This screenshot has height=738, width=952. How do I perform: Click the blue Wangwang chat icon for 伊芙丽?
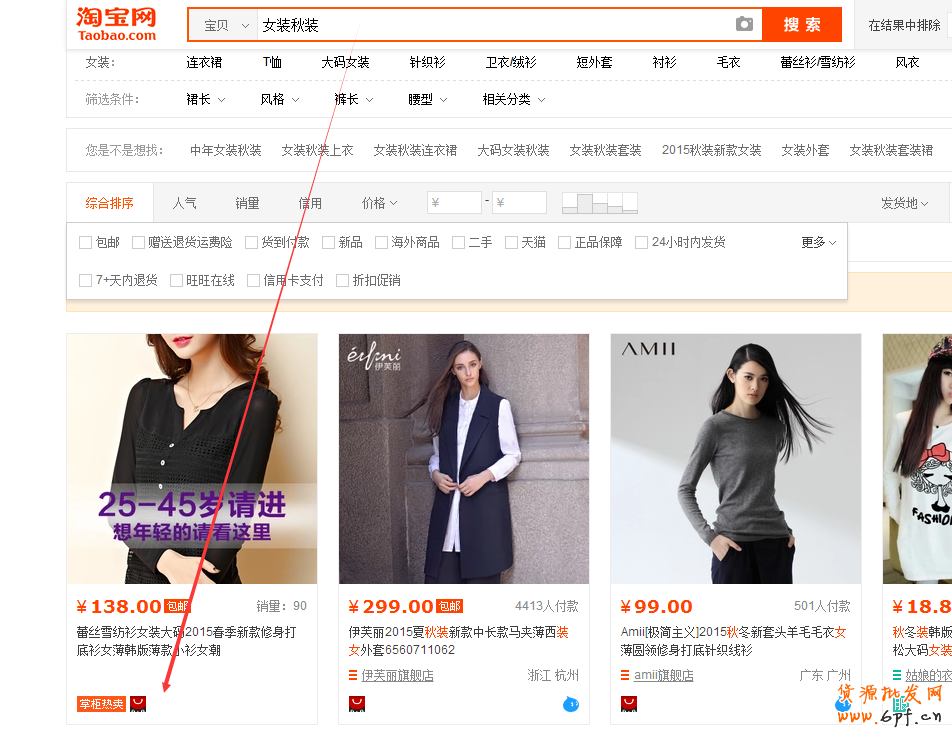click(x=571, y=704)
